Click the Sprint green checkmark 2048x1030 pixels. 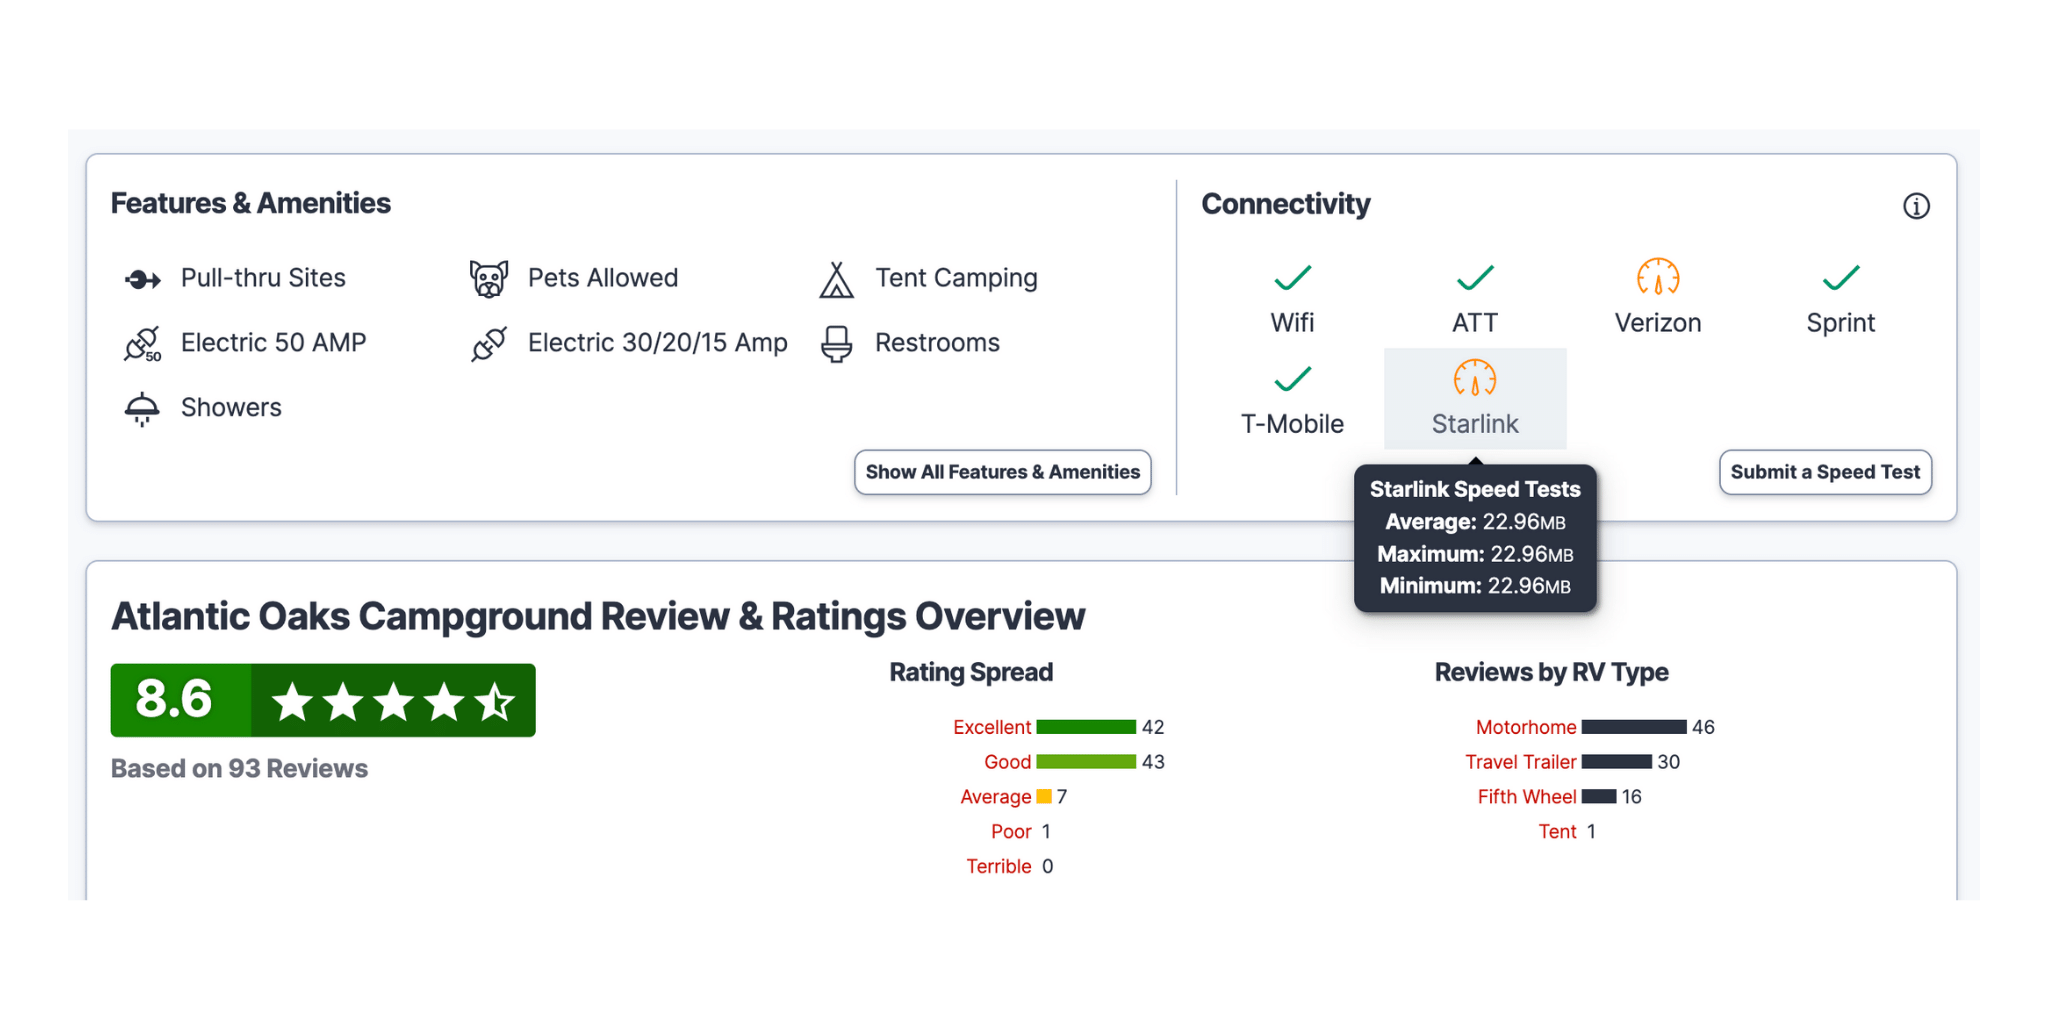coord(1840,278)
